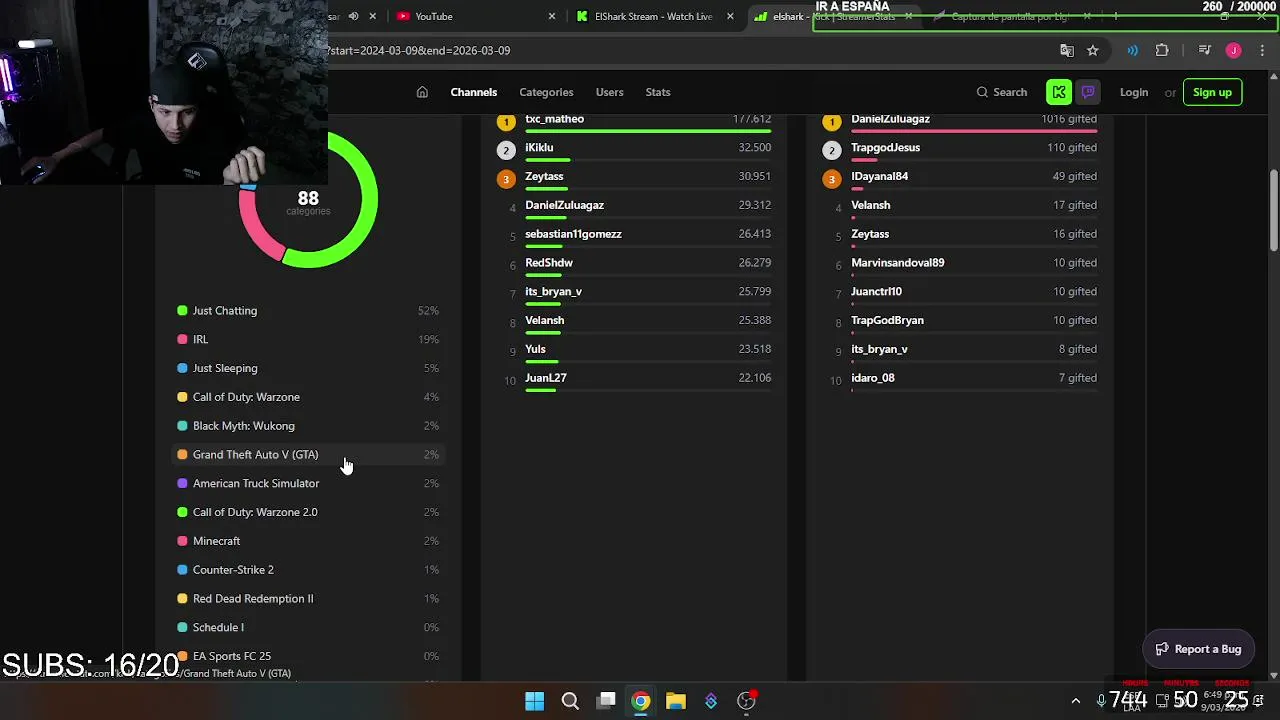Screen dimensions: 1280x720
Task: Open the Chrome profile avatar
Action: (1233, 50)
